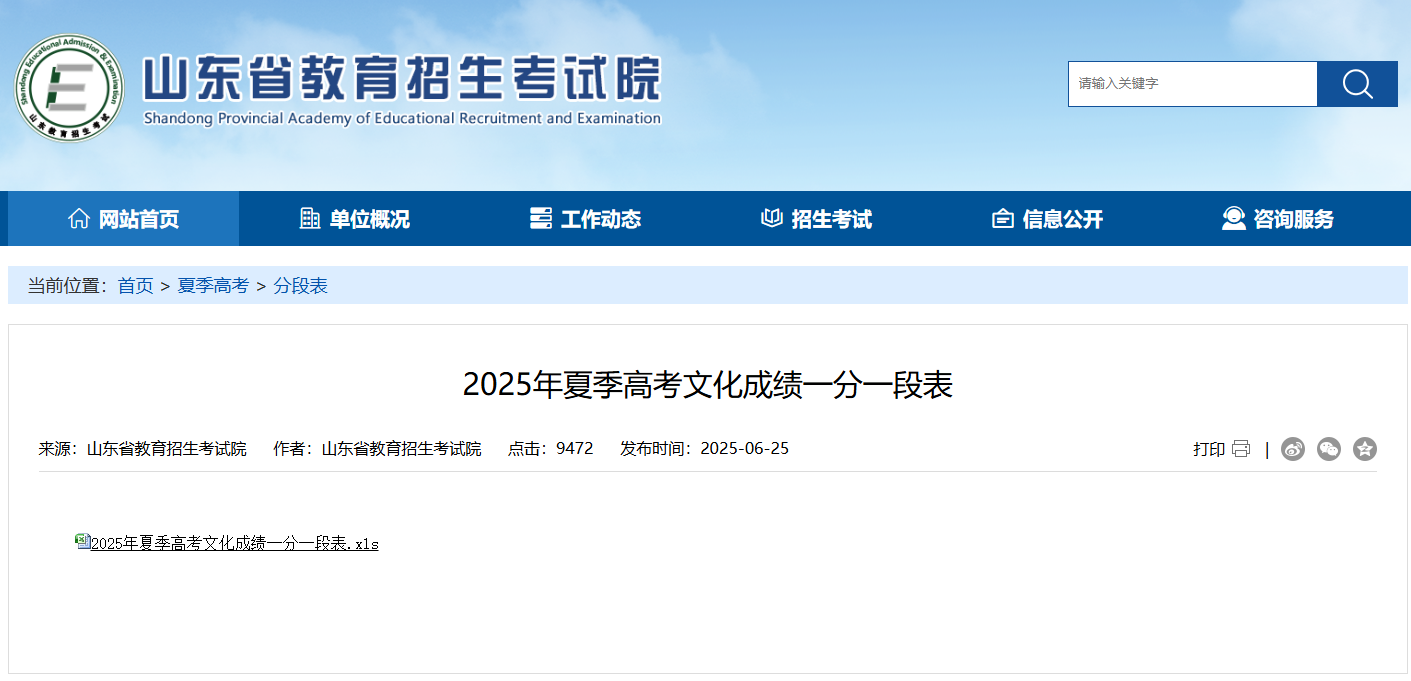The image size is (1411, 681).
Task: Click the home icon in 网站首页
Action: pos(79,218)
